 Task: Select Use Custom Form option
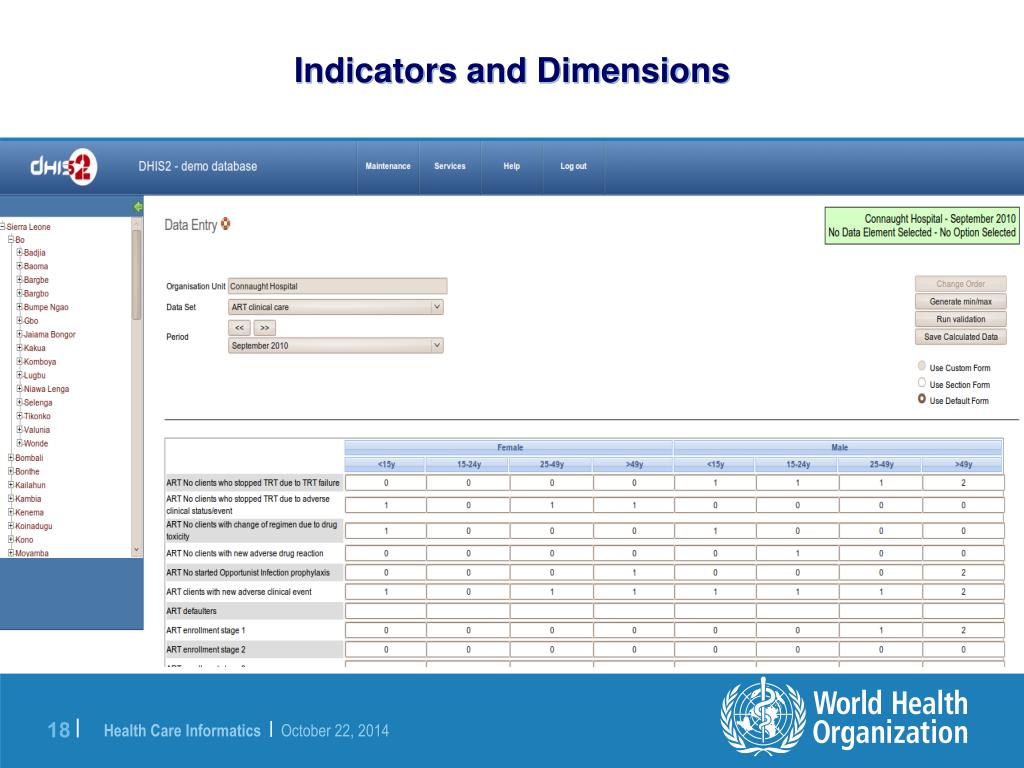[x=921, y=366]
